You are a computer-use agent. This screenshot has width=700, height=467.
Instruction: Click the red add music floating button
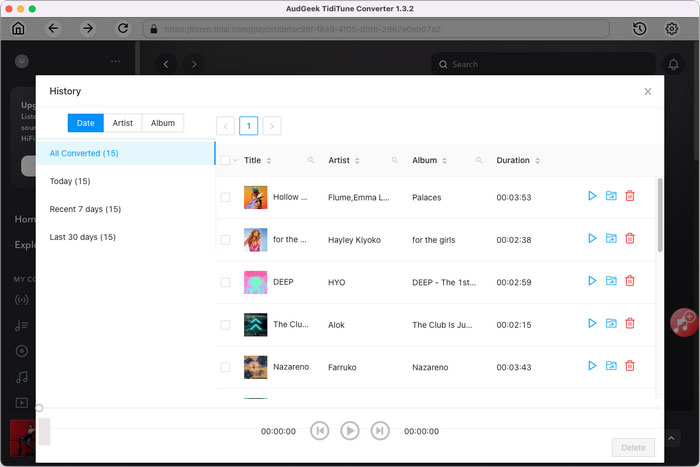[684, 322]
